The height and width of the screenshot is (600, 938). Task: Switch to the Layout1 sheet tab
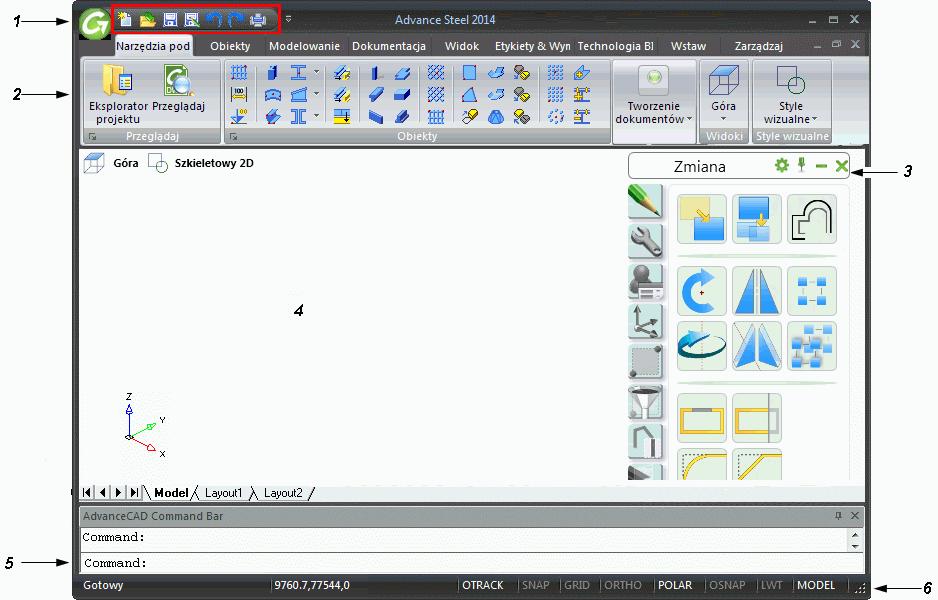pyautogui.click(x=223, y=493)
